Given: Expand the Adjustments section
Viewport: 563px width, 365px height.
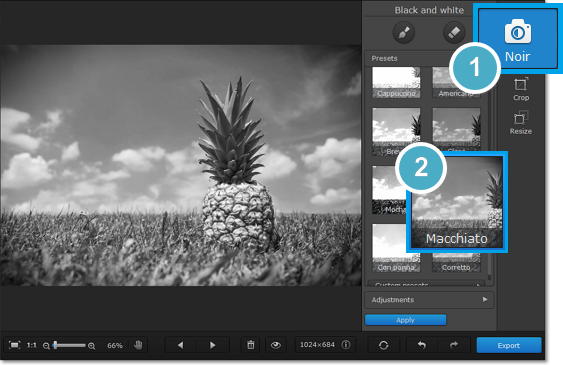Looking at the screenshot, I should coord(429,300).
